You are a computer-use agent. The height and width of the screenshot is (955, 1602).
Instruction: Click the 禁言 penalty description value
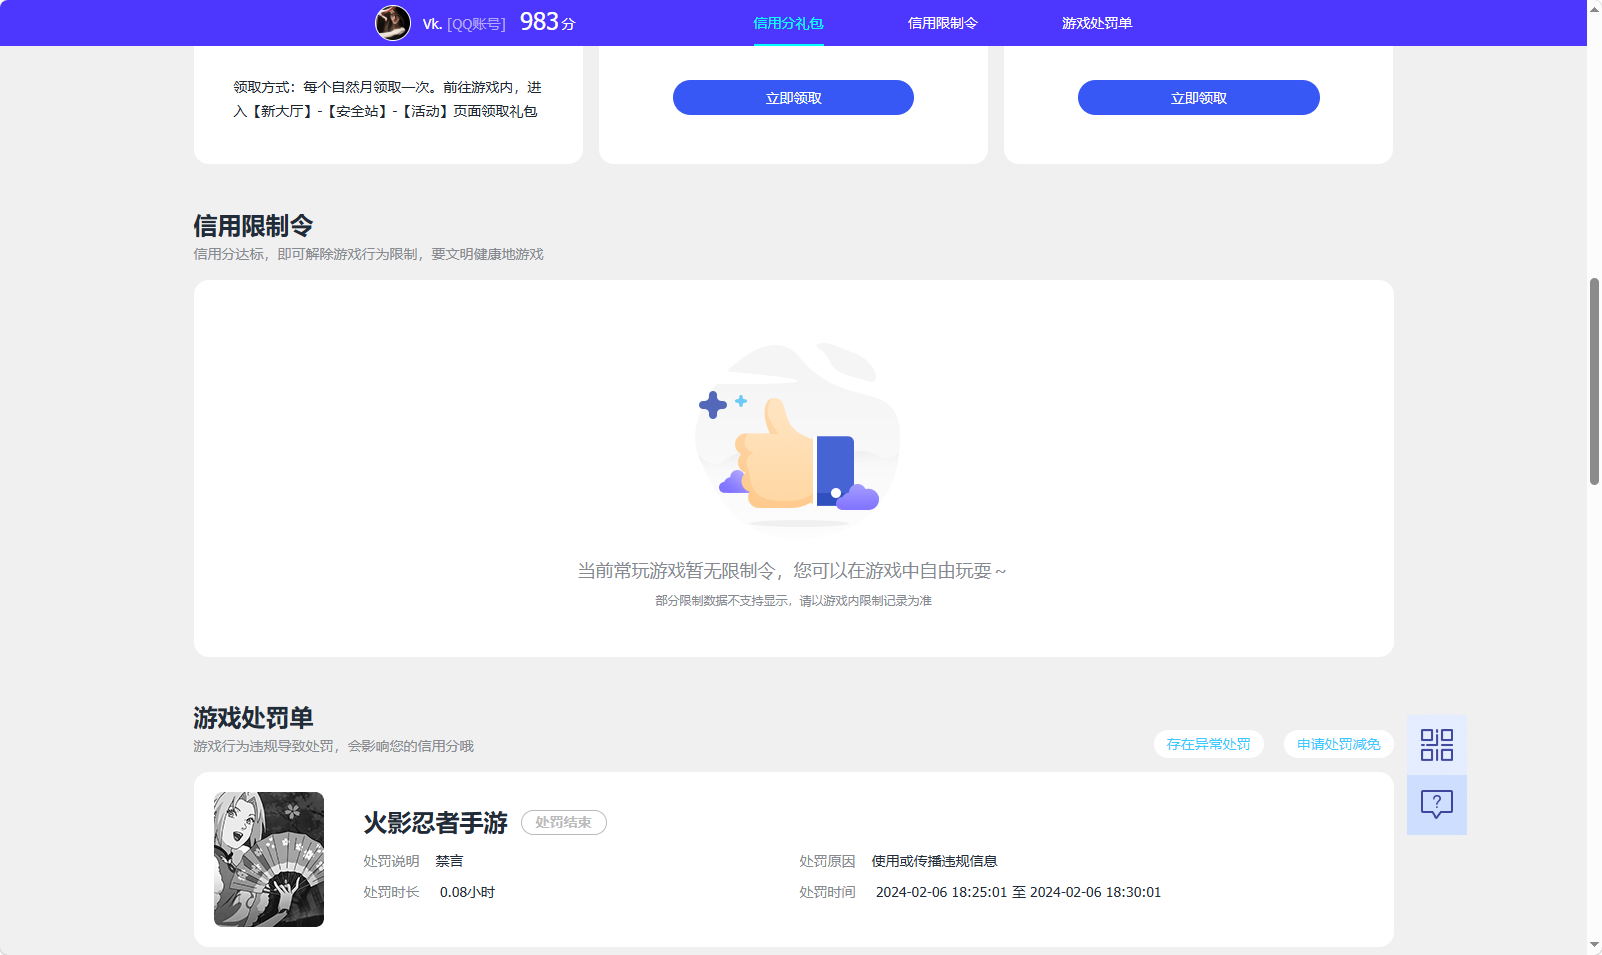(x=449, y=861)
